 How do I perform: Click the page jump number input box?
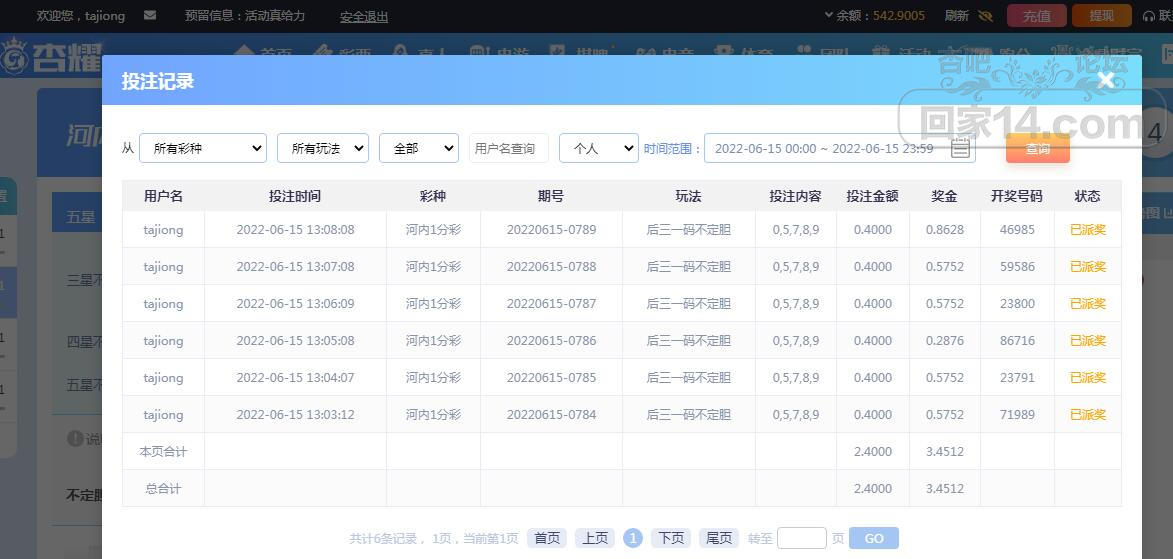tap(801, 538)
